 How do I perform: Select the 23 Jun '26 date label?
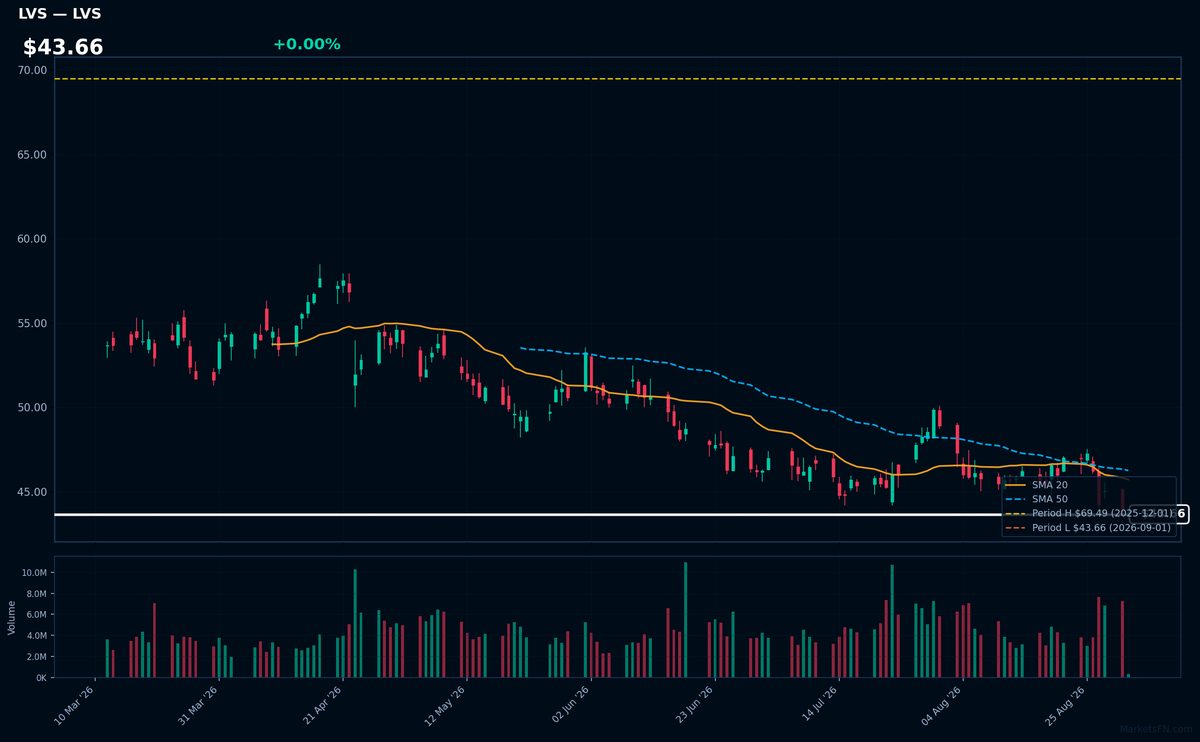click(x=694, y=704)
